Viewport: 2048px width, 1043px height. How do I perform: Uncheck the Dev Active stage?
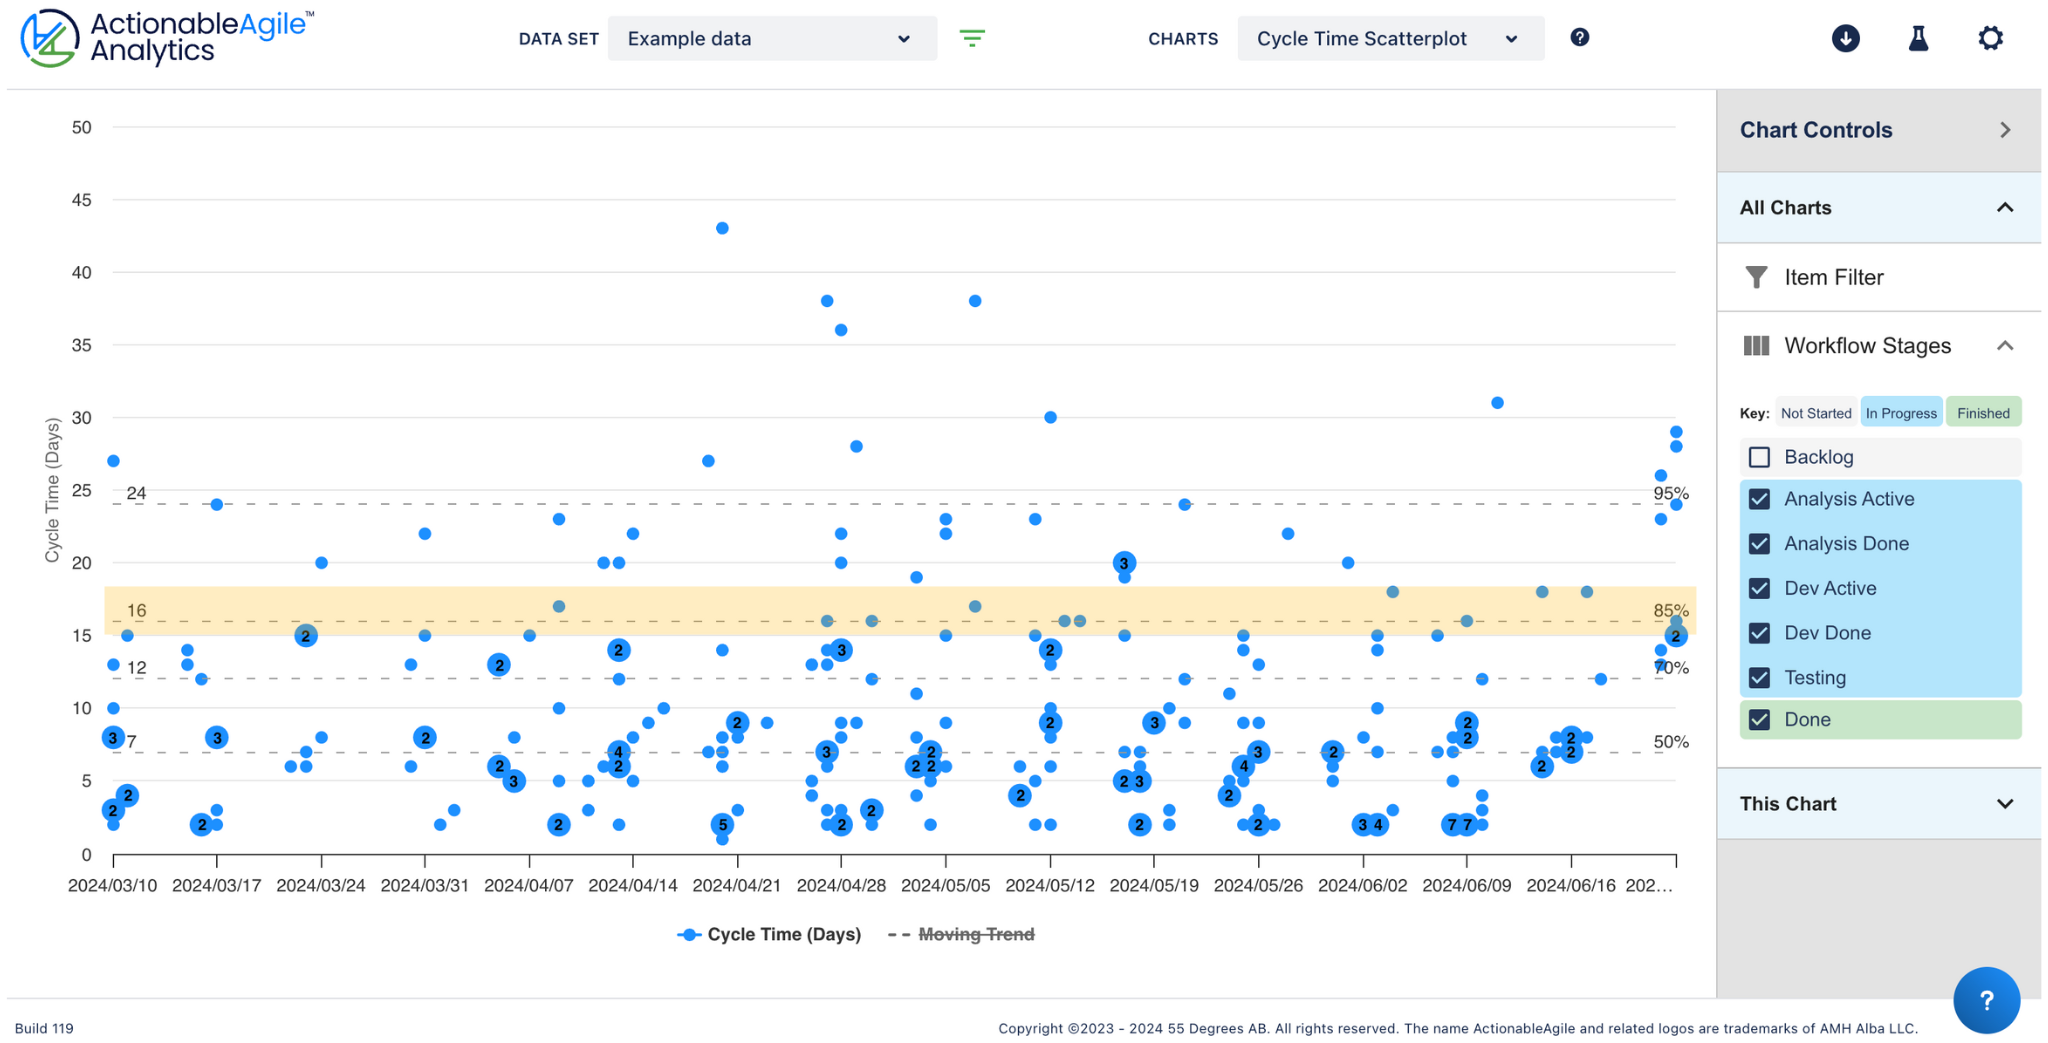pyautogui.click(x=1759, y=588)
